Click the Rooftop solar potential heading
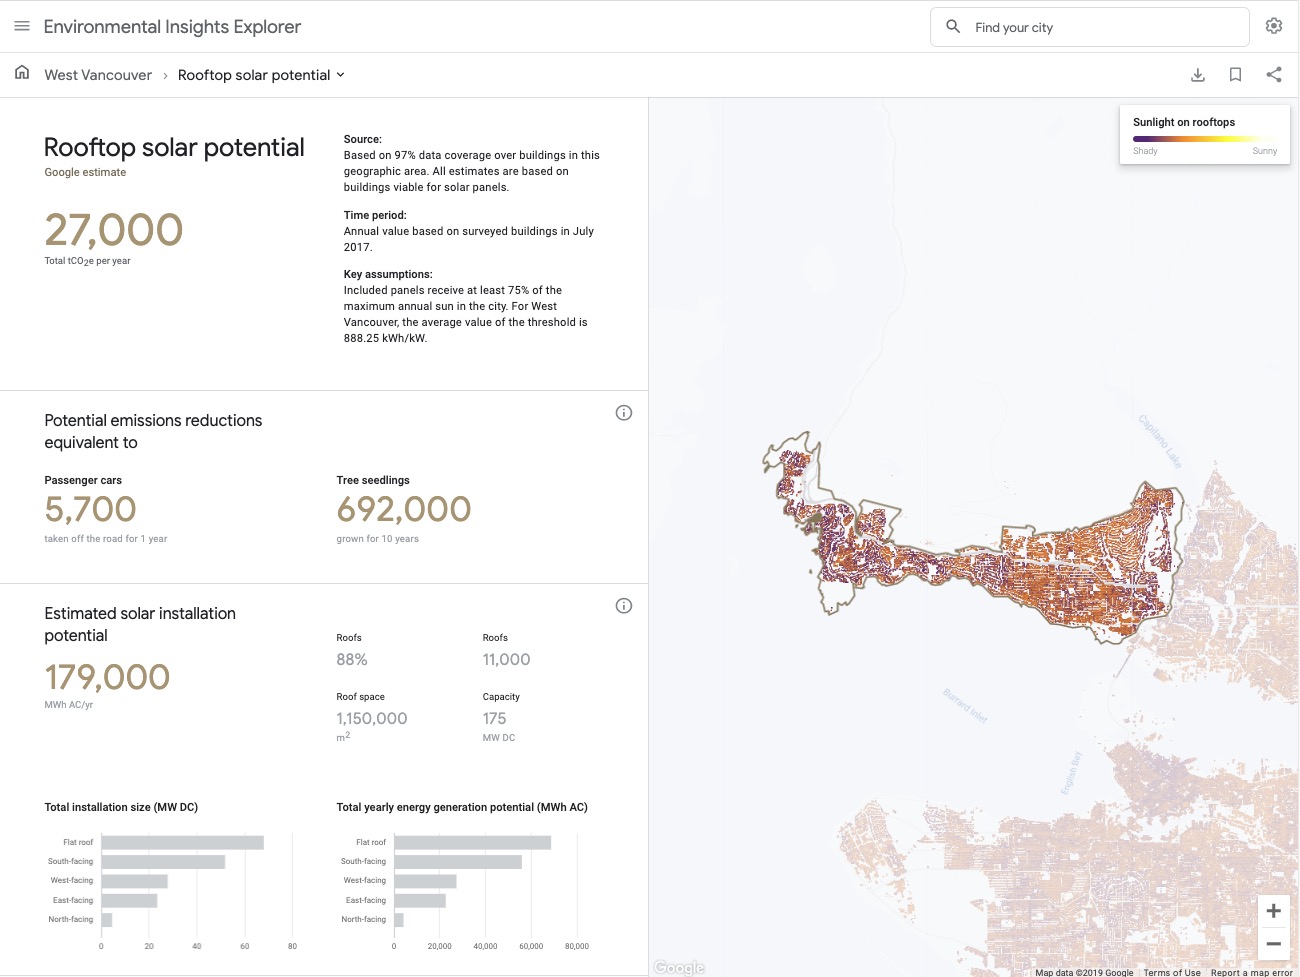Viewport: 1300px width, 977px height. [x=174, y=148]
